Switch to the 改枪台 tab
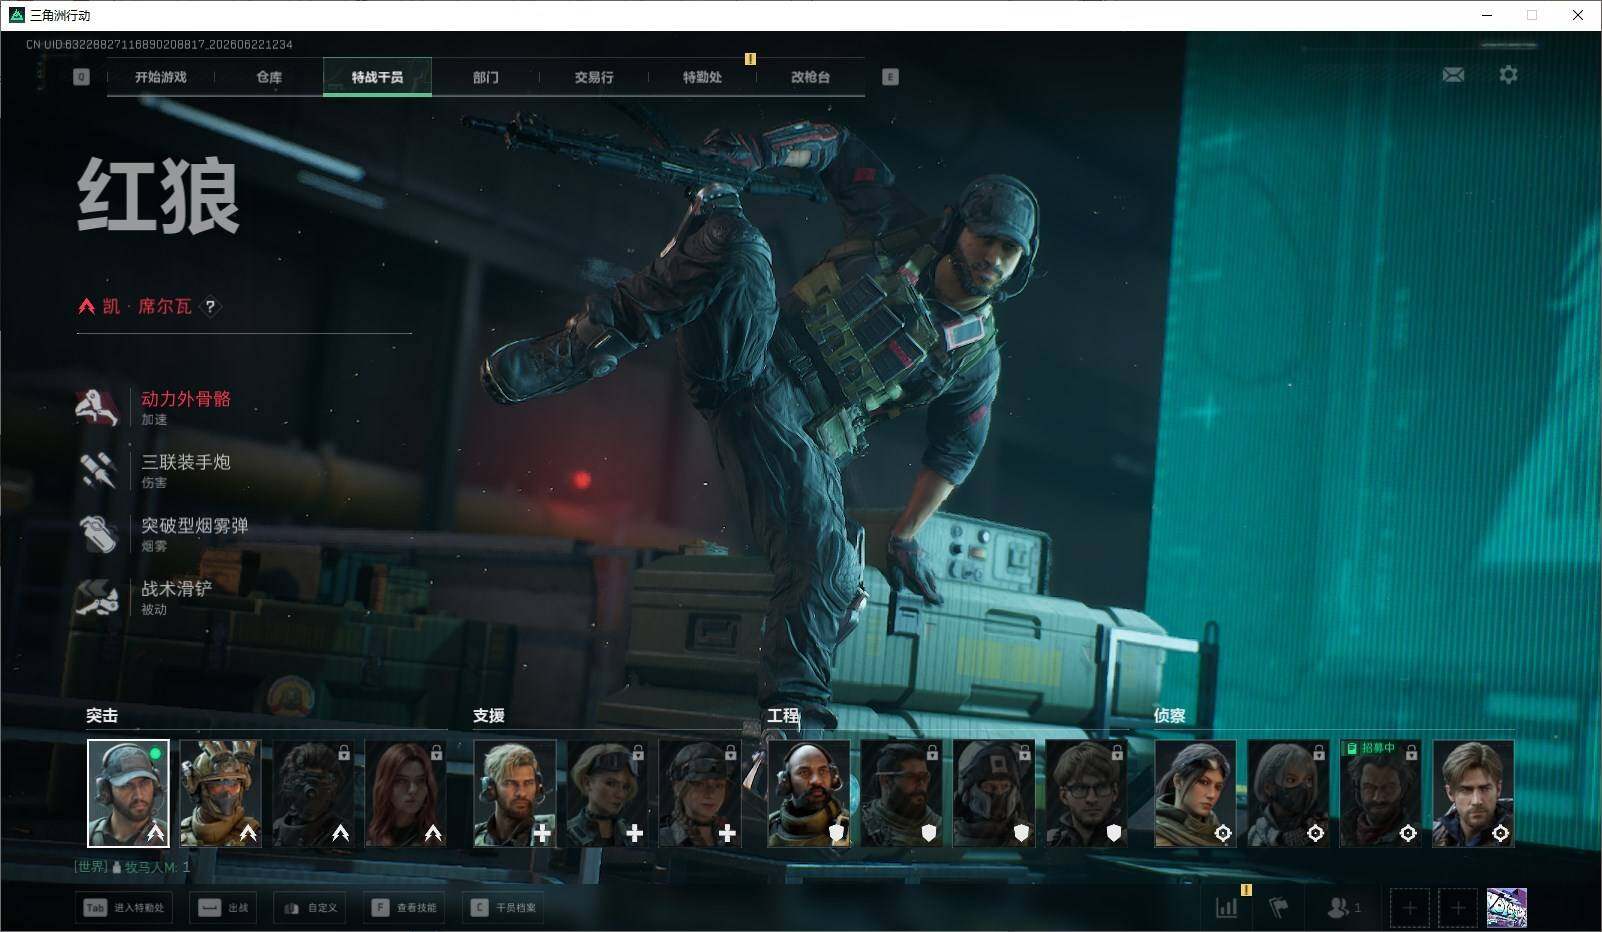The width and height of the screenshot is (1602, 932). 810,77
